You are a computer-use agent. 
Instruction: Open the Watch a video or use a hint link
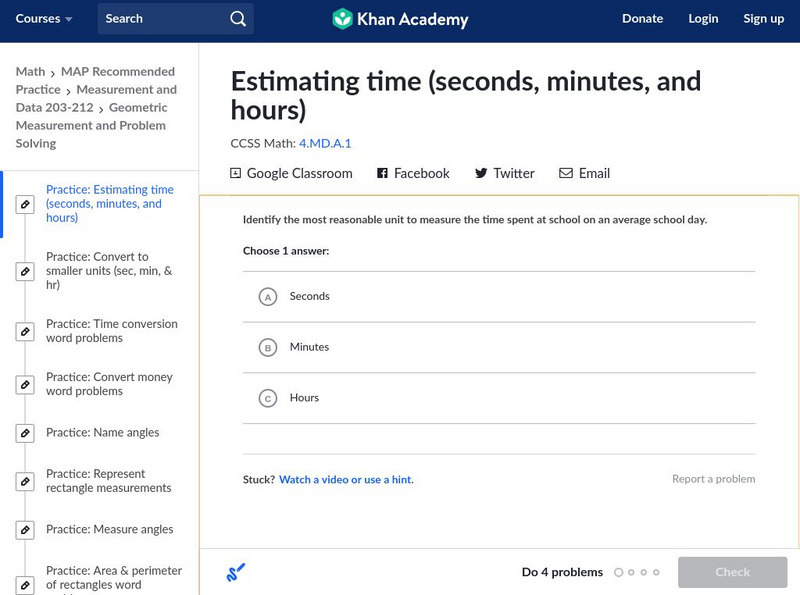[x=346, y=480]
